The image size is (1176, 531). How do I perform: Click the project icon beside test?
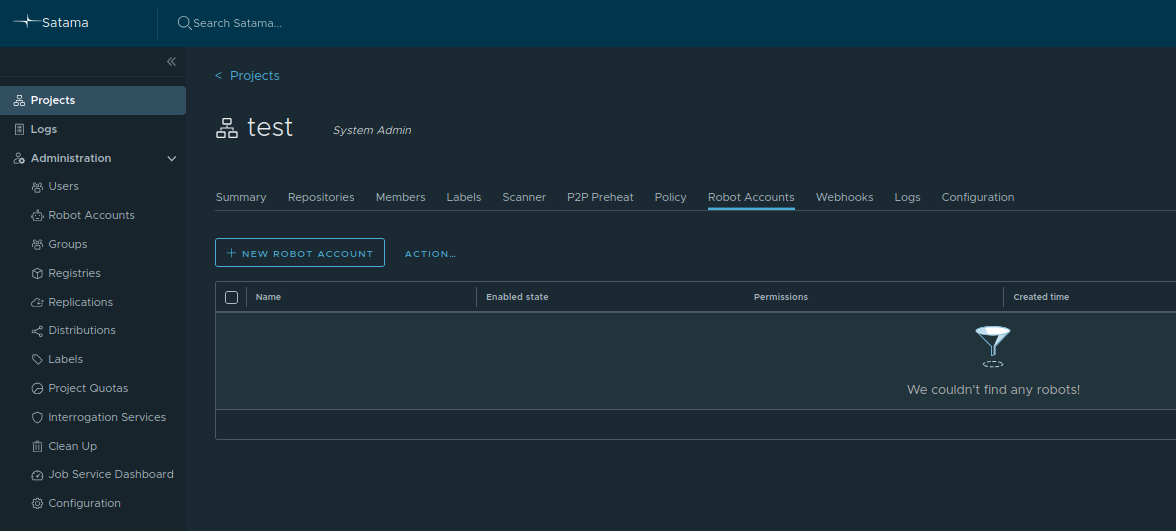click(226, 129)
